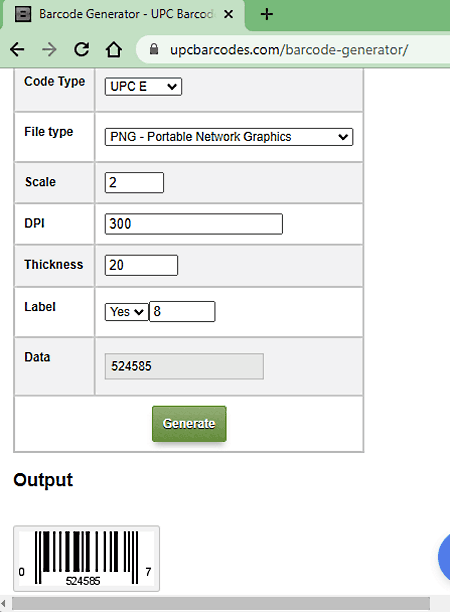Go to the browser home icon

coord(114,49)
